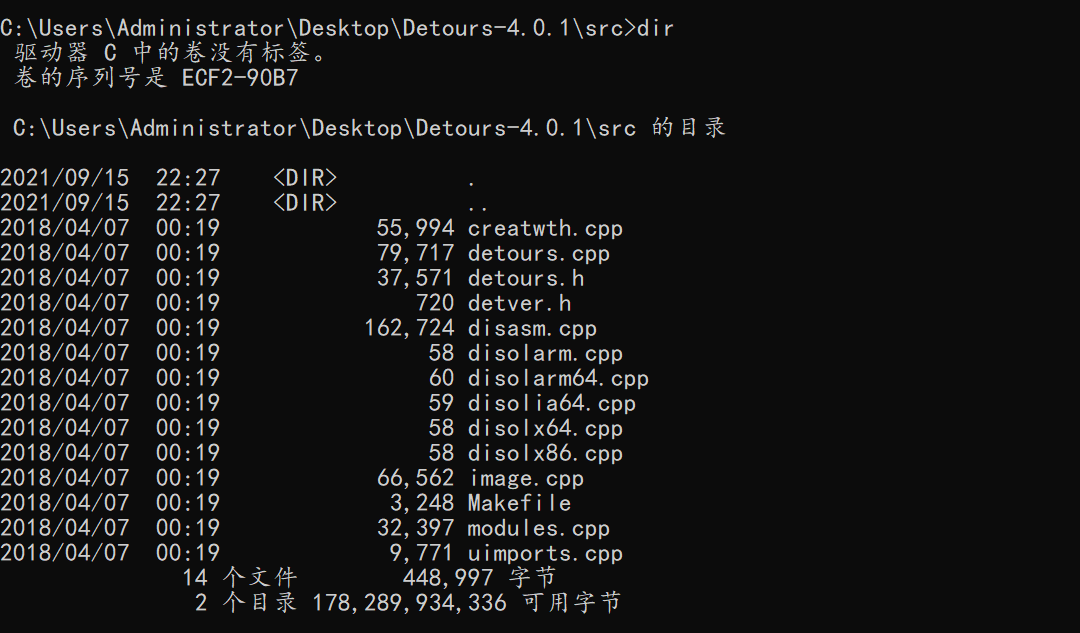Click file name disolia64.cpp
This screenshot has width=1080, height=633.
click(551, 403)
